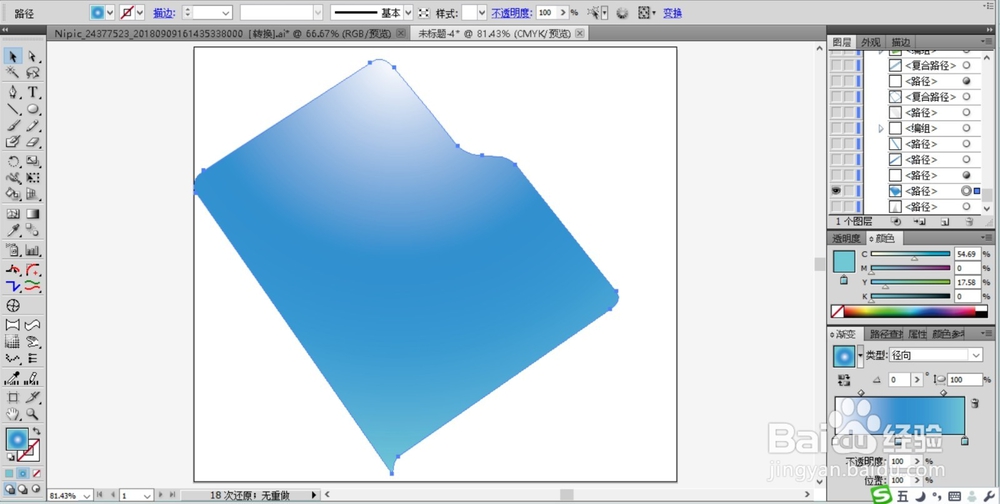Select the Gradient tool
Screen dimensions: 1000x504
tap(33, 214)
